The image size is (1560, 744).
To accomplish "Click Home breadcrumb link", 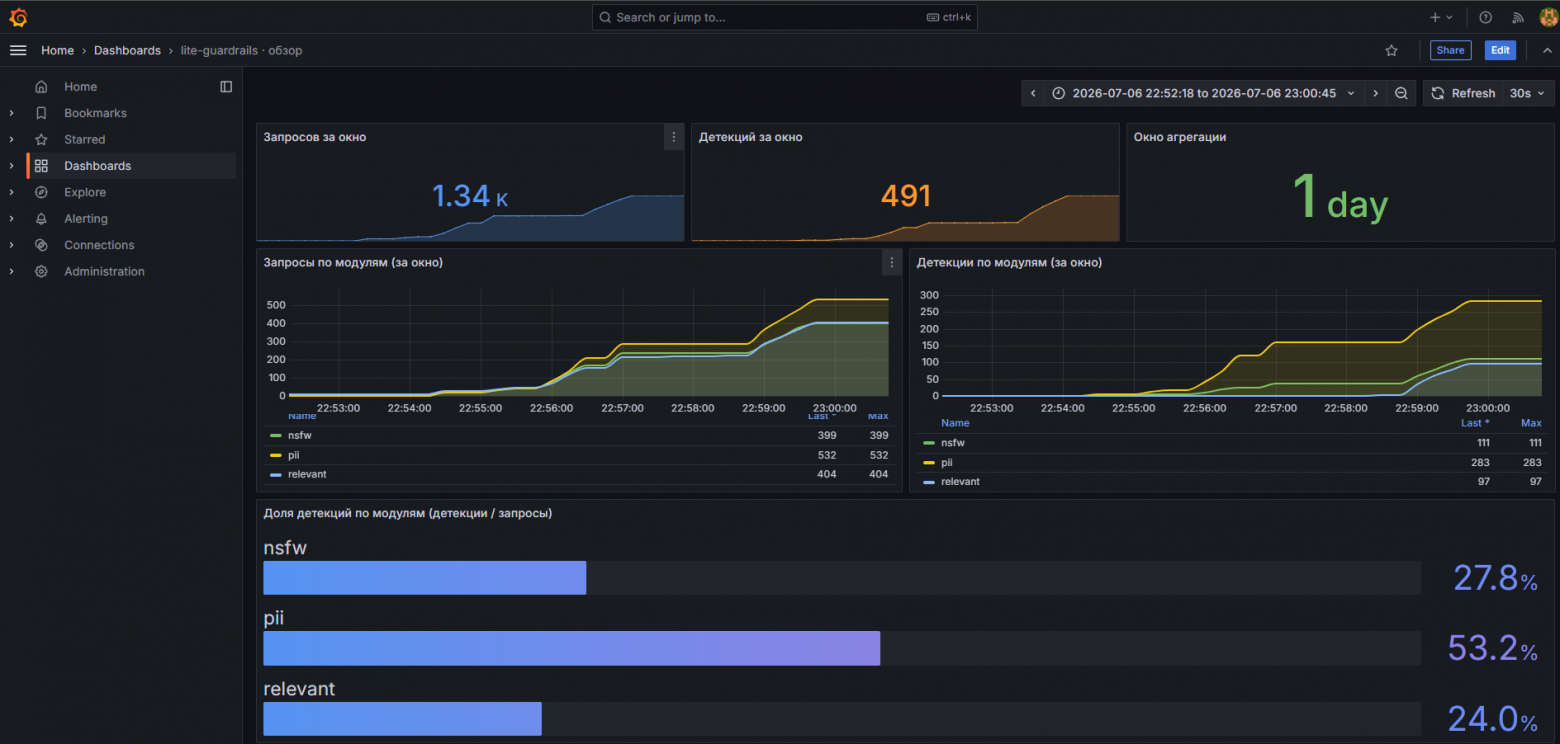I will (x=57, y=50).
